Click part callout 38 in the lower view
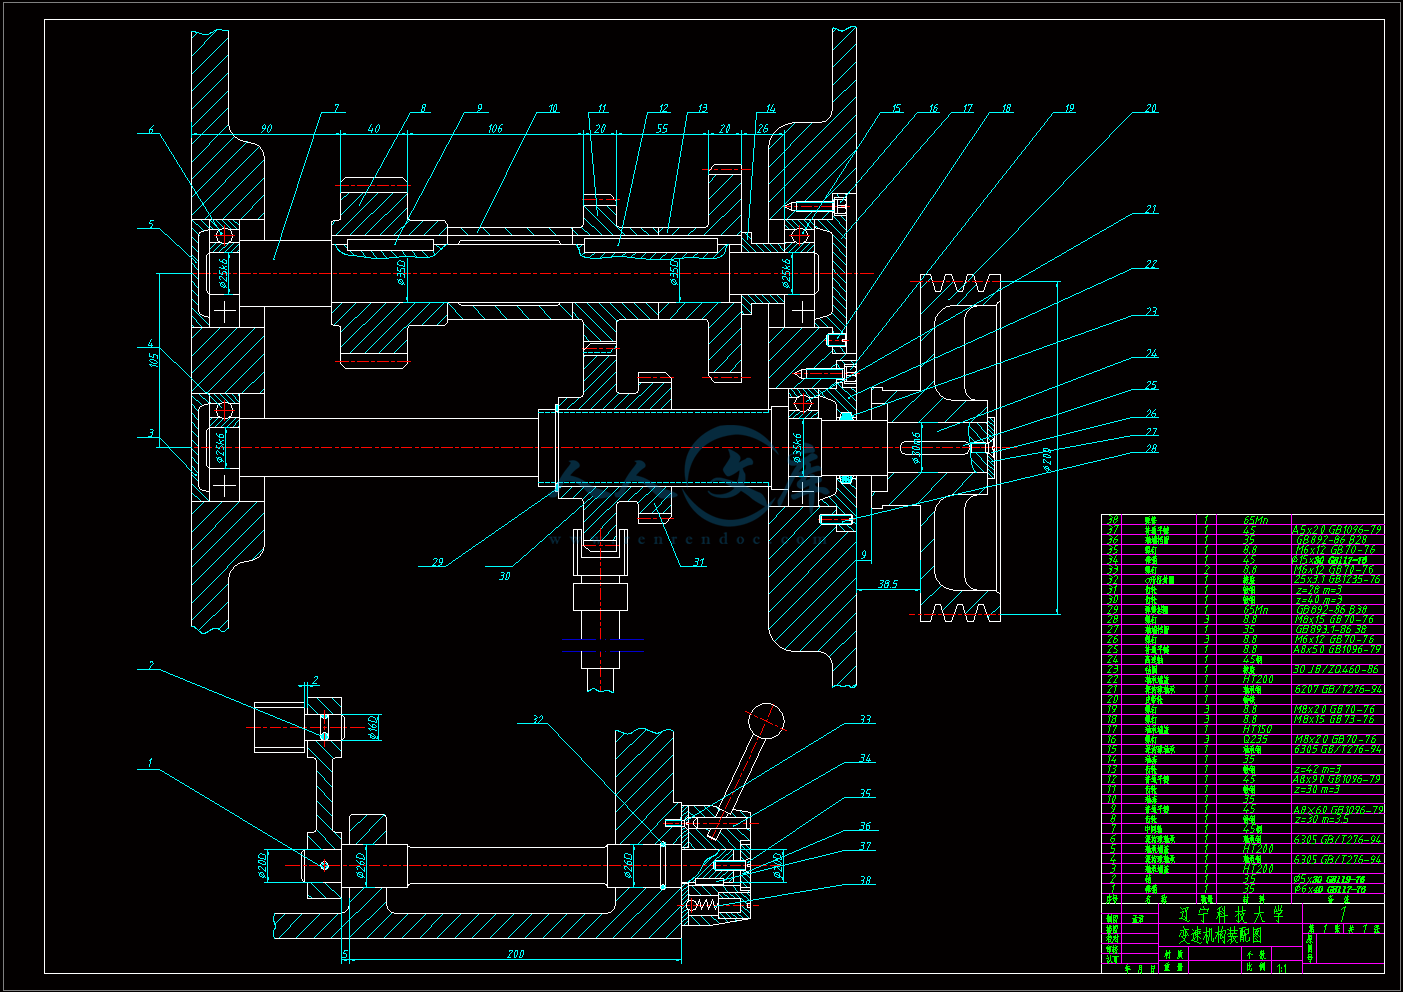 [865, 881]
